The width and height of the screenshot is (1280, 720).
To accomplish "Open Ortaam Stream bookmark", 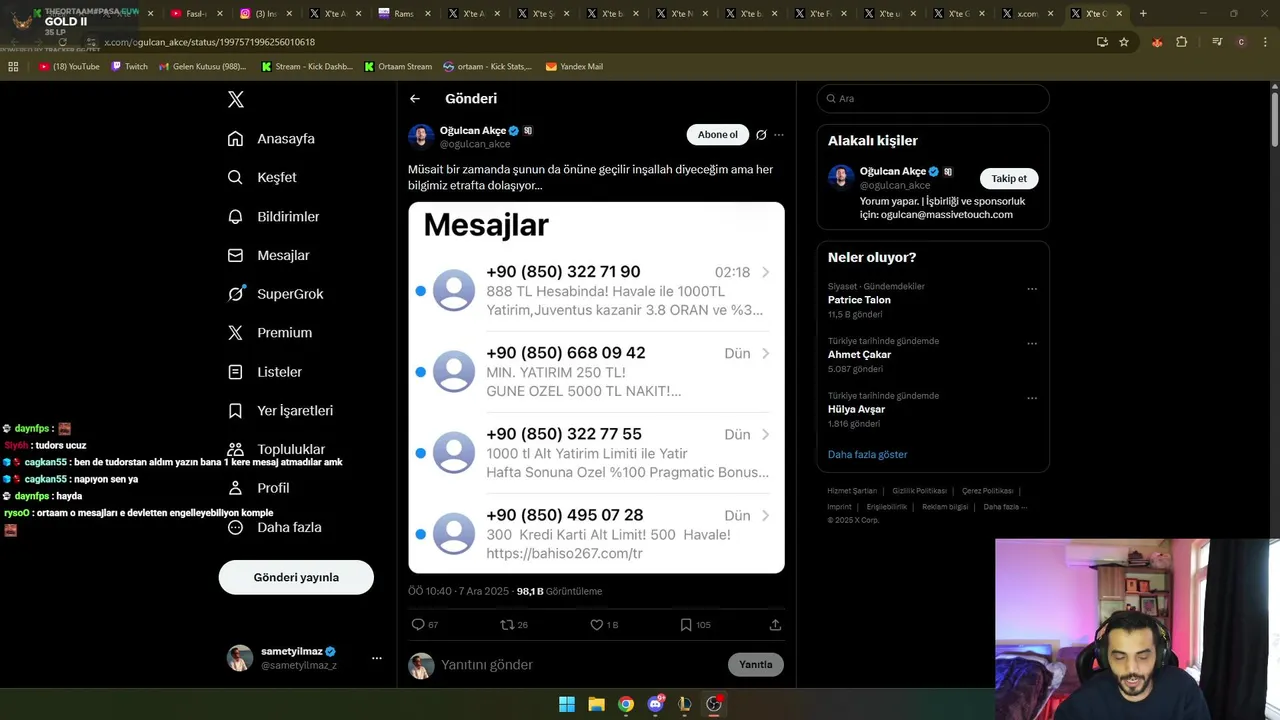I will coord(398,67).
